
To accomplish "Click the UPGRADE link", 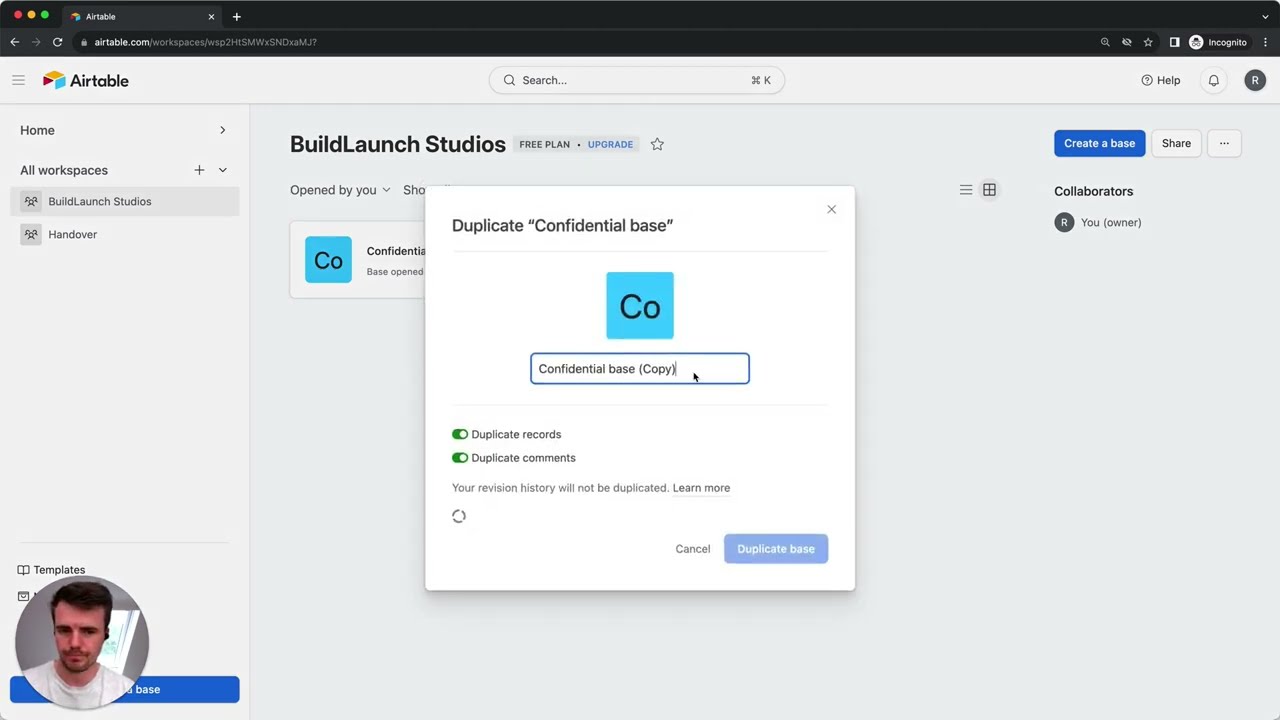I will point(610,144).
